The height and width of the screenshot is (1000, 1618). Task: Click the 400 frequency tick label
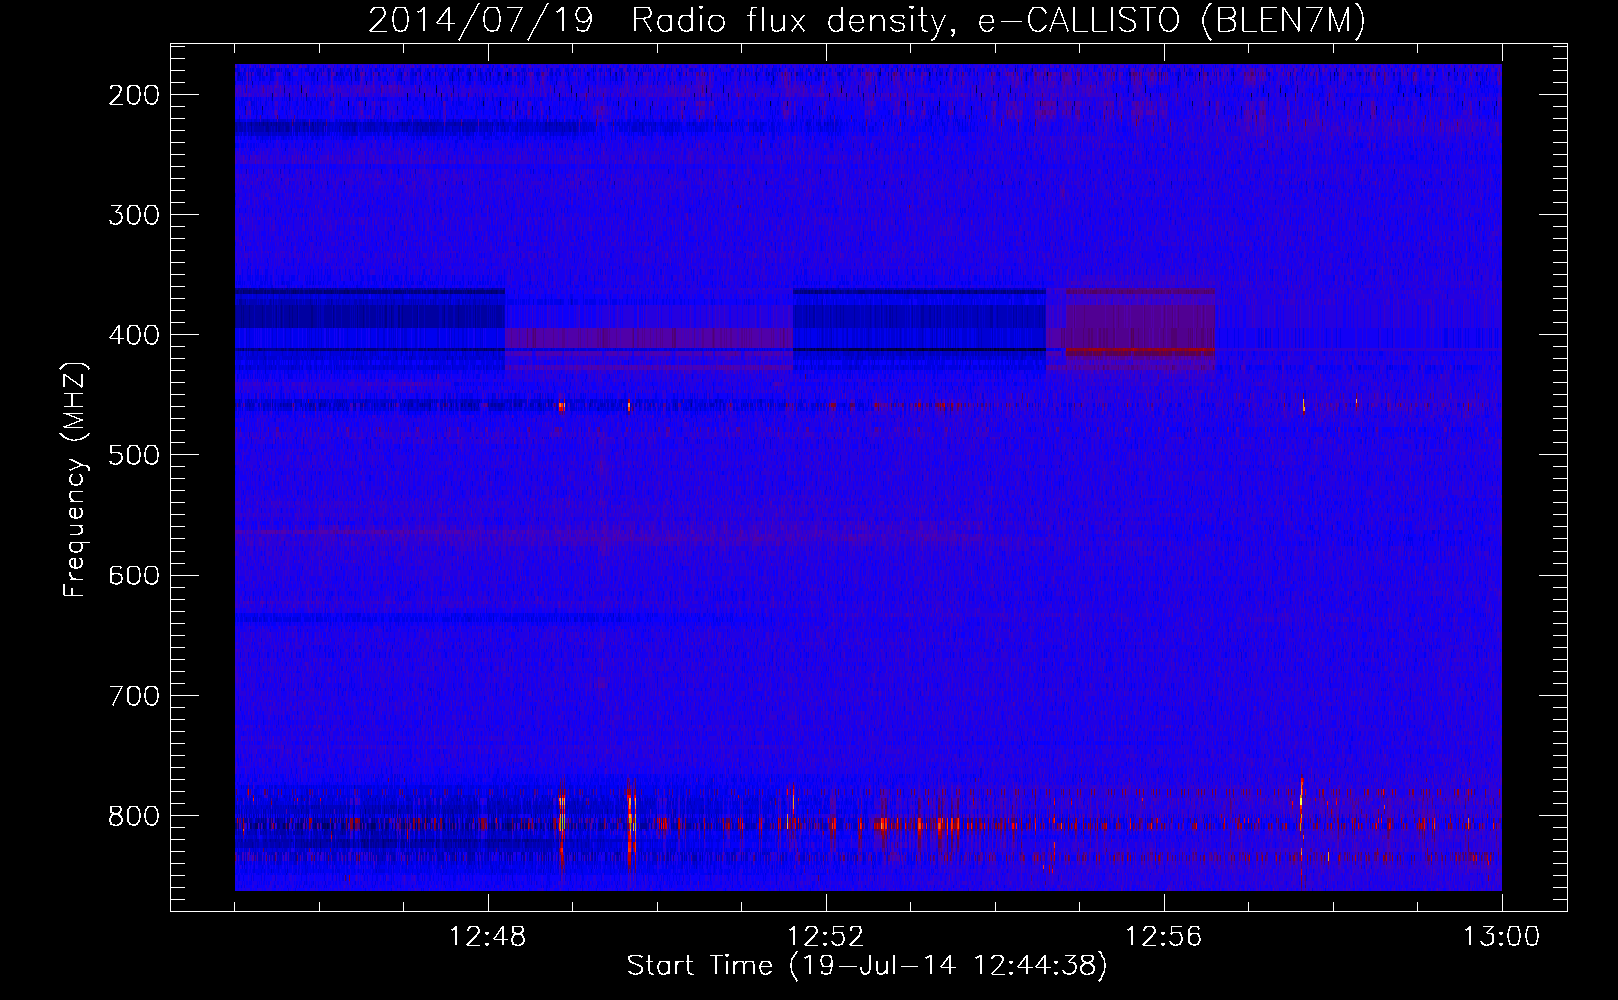[133, 335]
